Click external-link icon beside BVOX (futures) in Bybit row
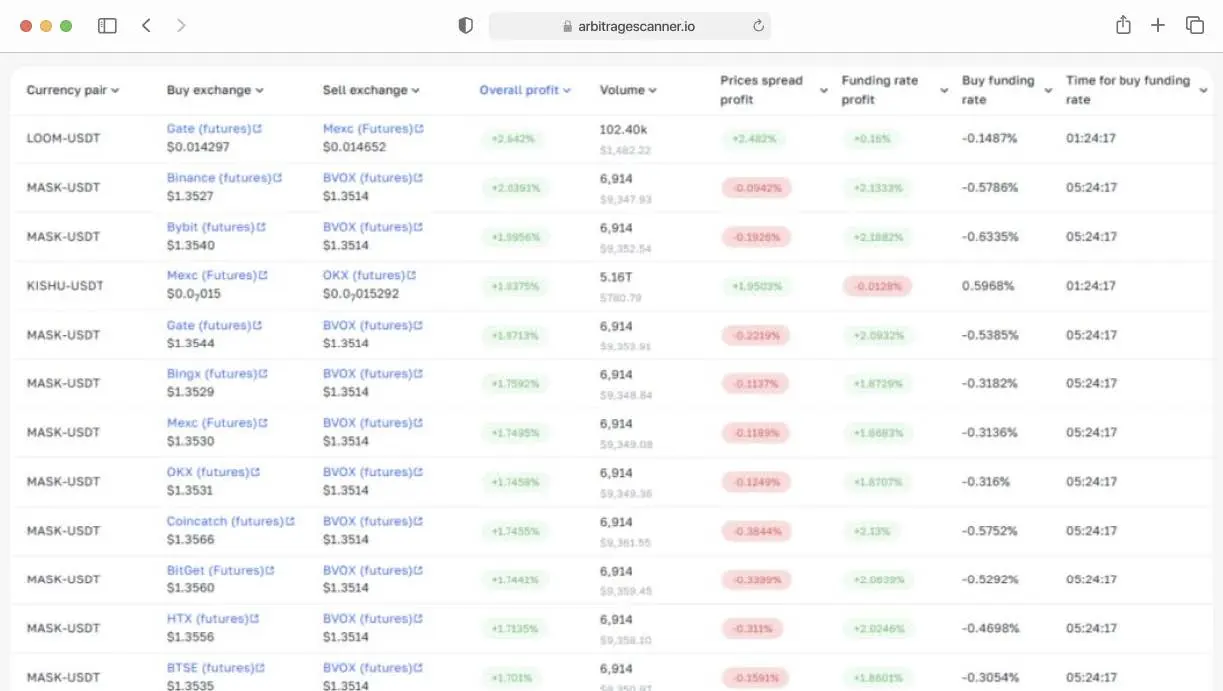The width and height of the screenshot is (1223, 691). 419,227
